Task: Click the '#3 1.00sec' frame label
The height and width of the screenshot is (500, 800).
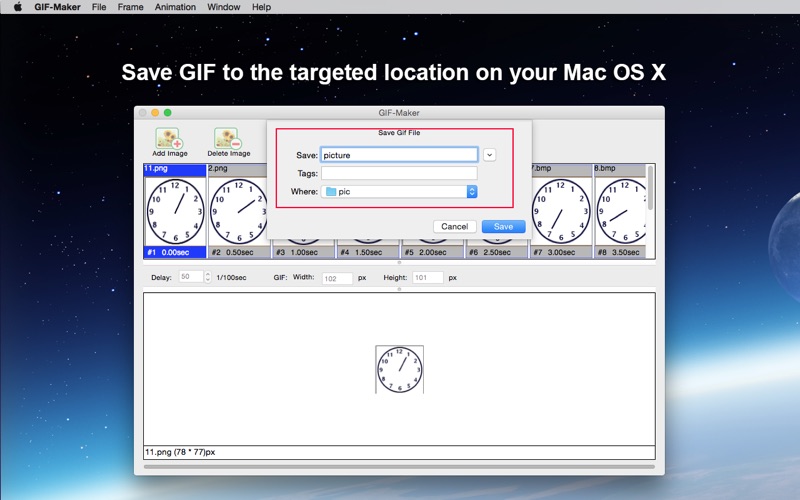Action: pyautogui.click(x=296, y=252)
